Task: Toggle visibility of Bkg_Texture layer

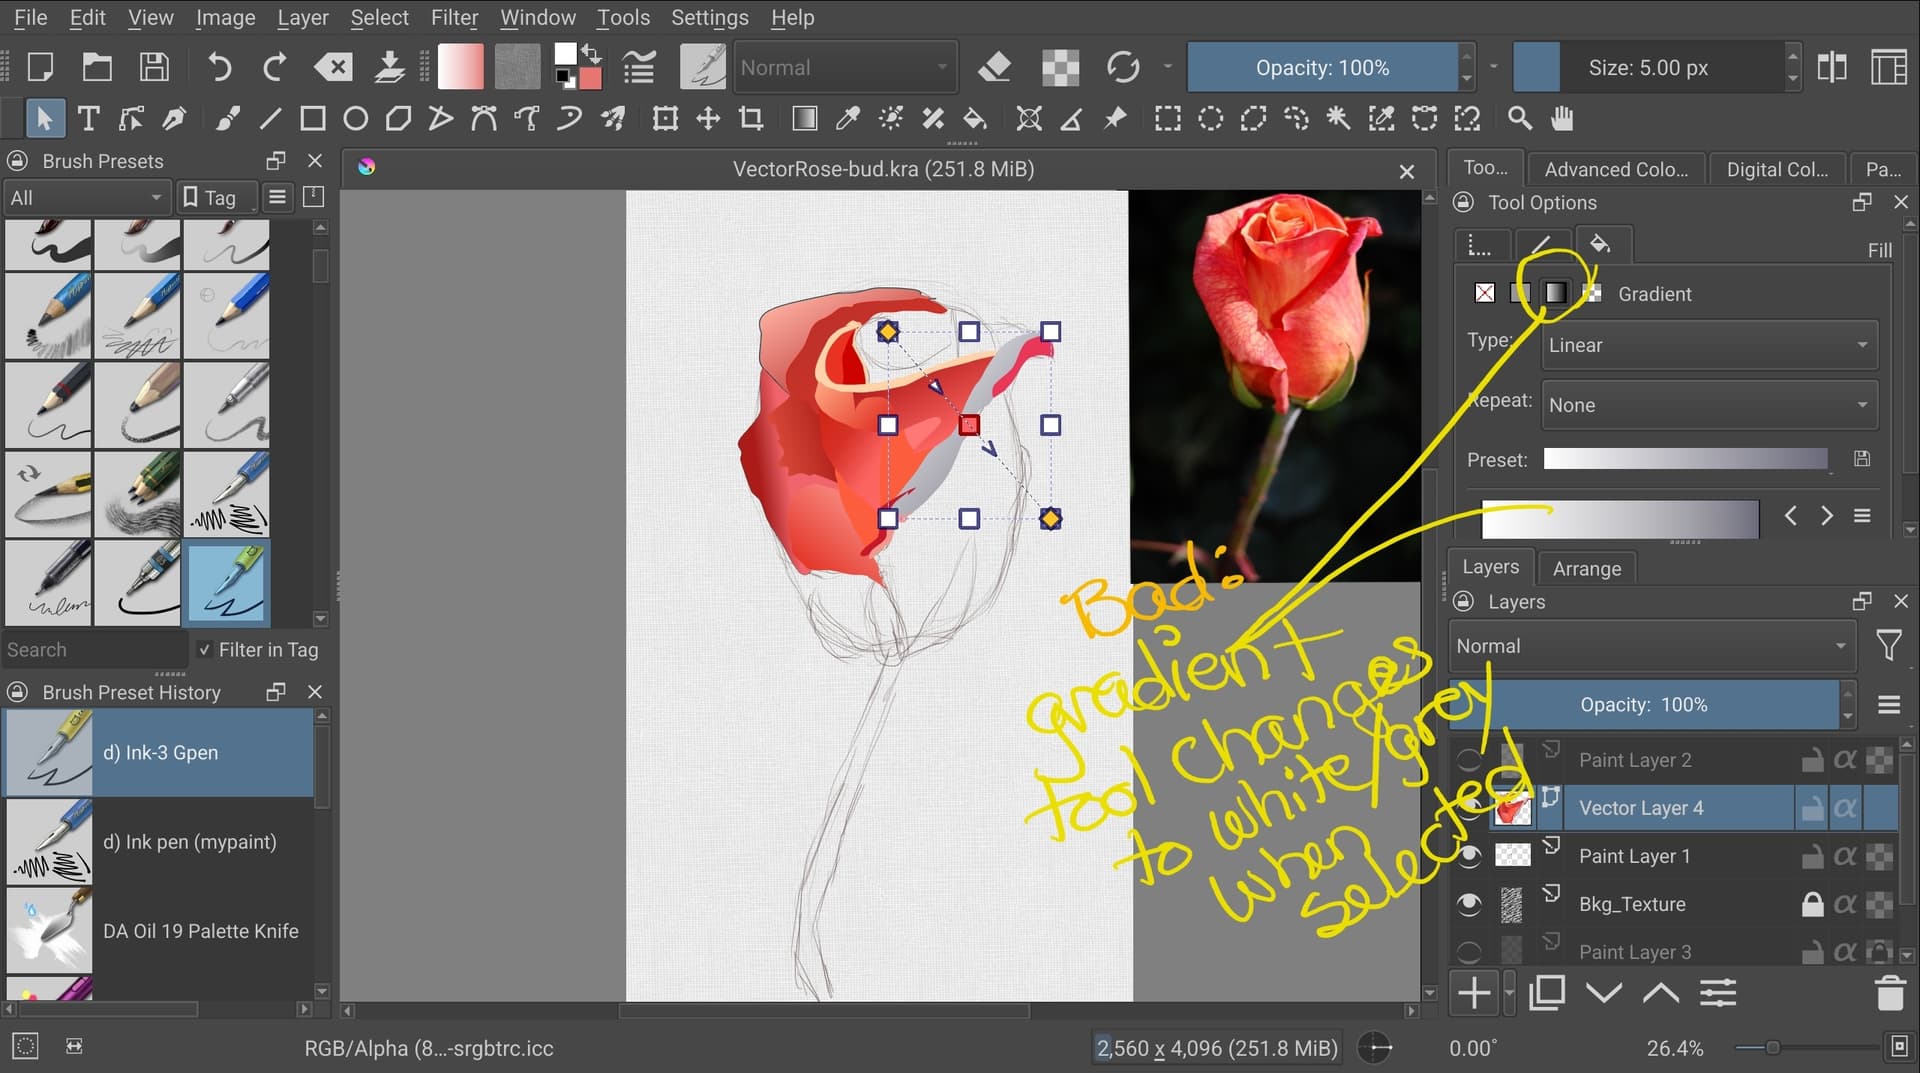Action: click(1468, 904)
